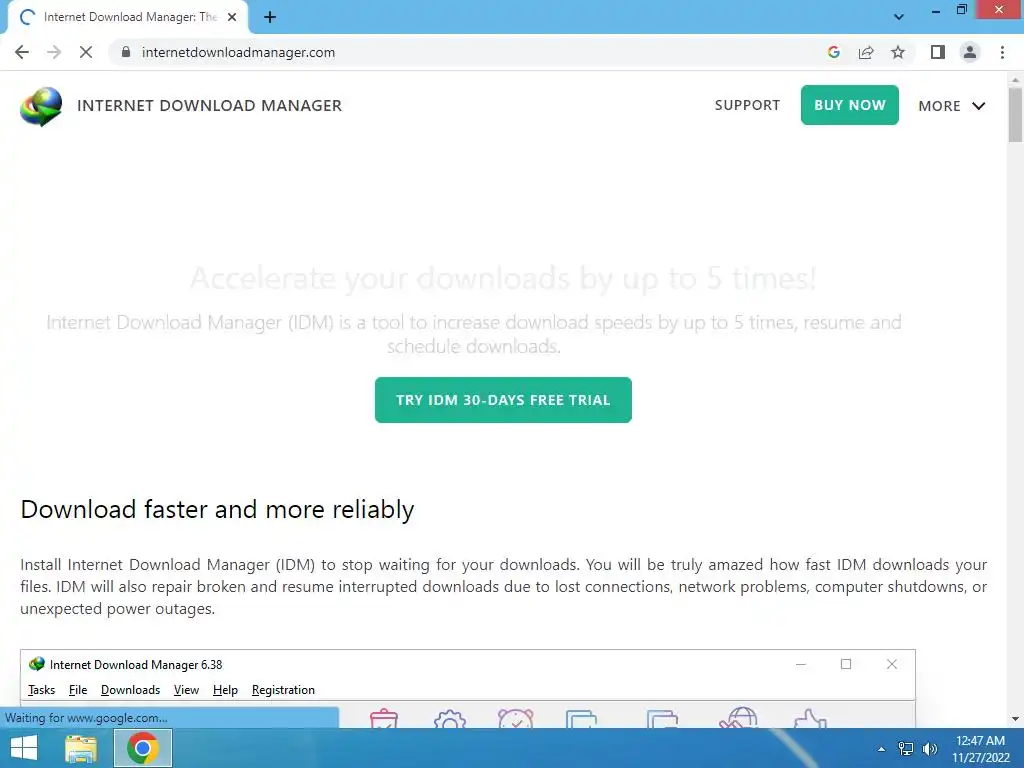Close the Internet Download Manager tab

[x=232, y=18]
